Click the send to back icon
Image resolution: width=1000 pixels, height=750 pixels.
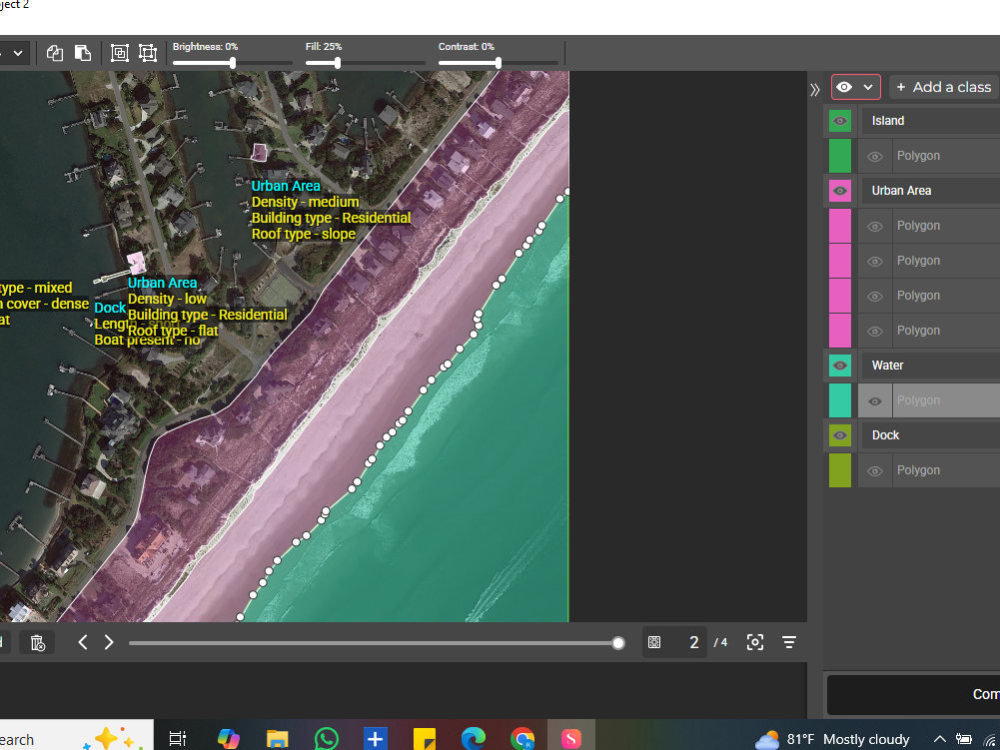(147, 53)
